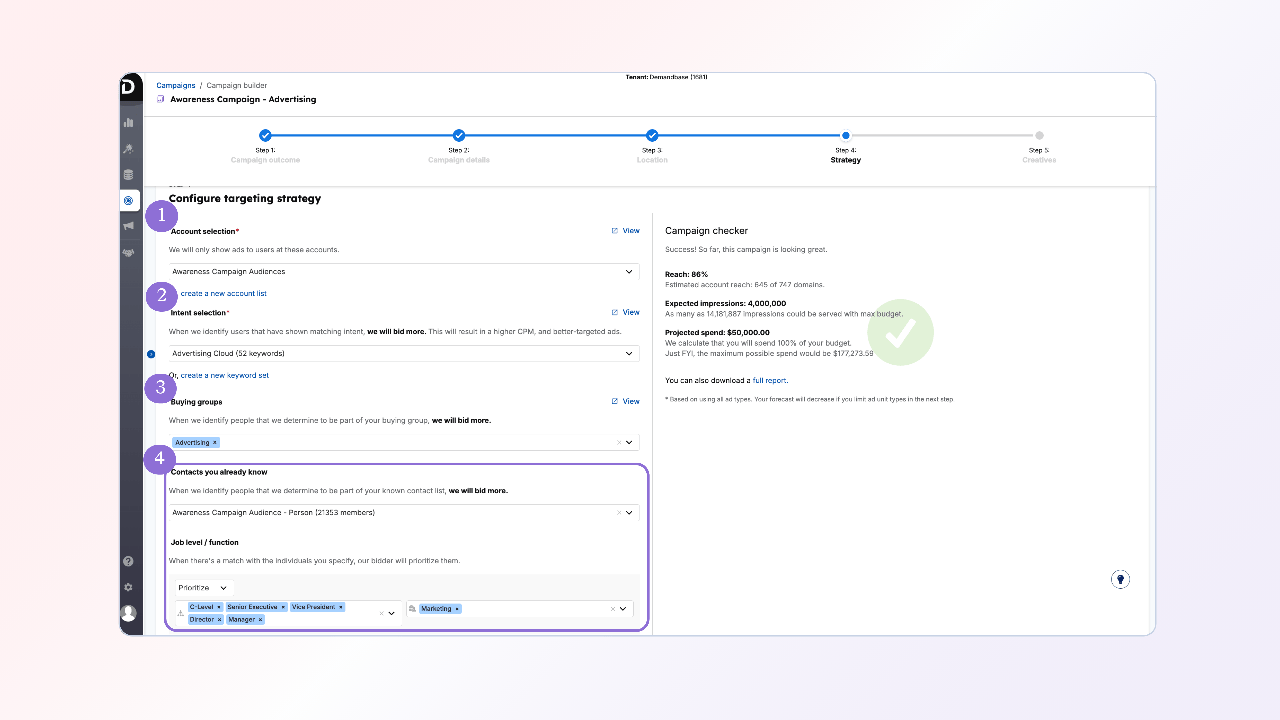Remove the Advertising buying group tag
This screenshot has width=1280, height=720.
pos(214,442)
